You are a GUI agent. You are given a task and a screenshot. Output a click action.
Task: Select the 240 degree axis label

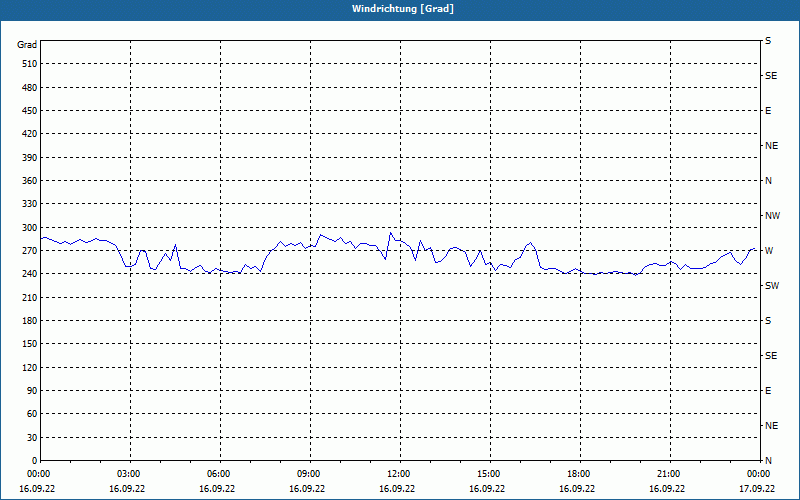pos(30,274)
